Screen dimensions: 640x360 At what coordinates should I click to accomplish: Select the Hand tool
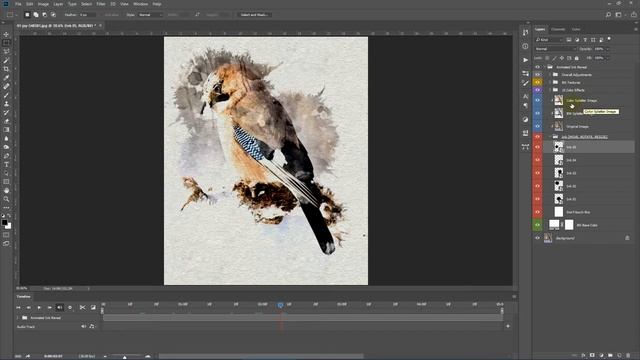pos(6,191)
